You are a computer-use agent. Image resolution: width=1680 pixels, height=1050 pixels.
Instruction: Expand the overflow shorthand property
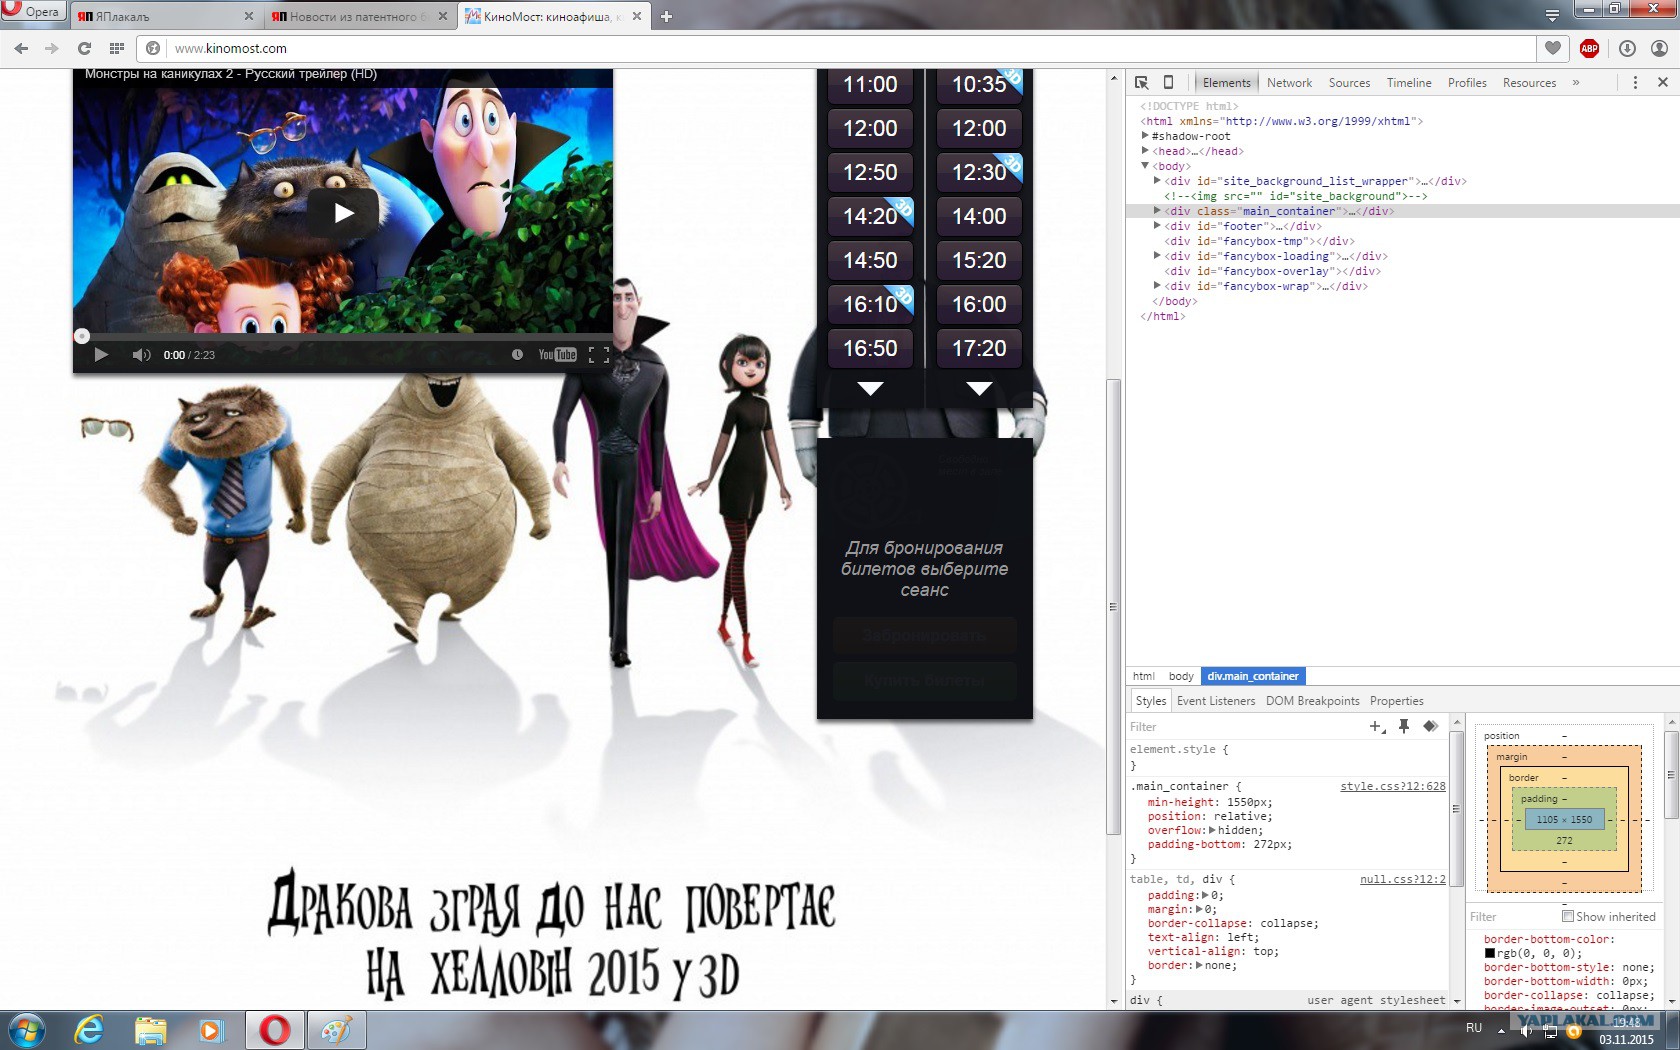pos(1212,830)
